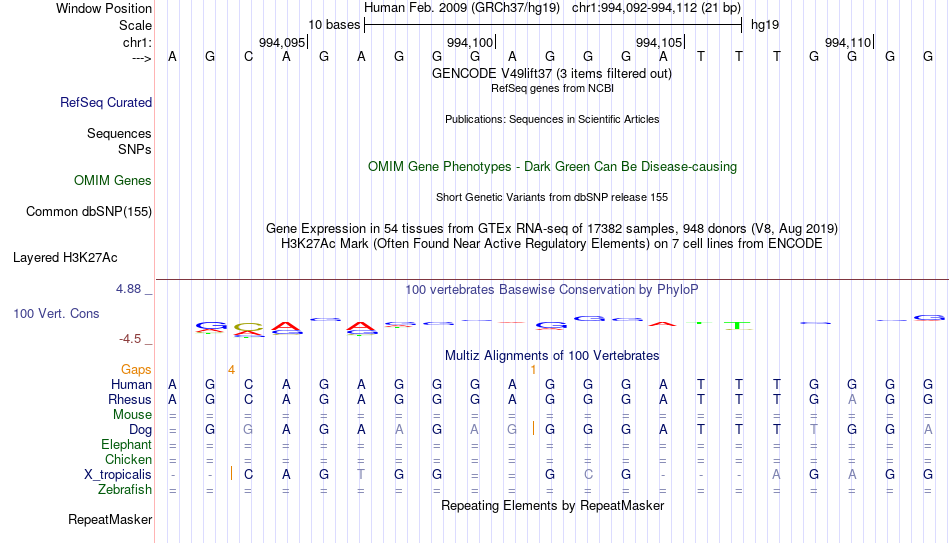
Task: Open the OMIM Genes track label
Action: (112, 181)
